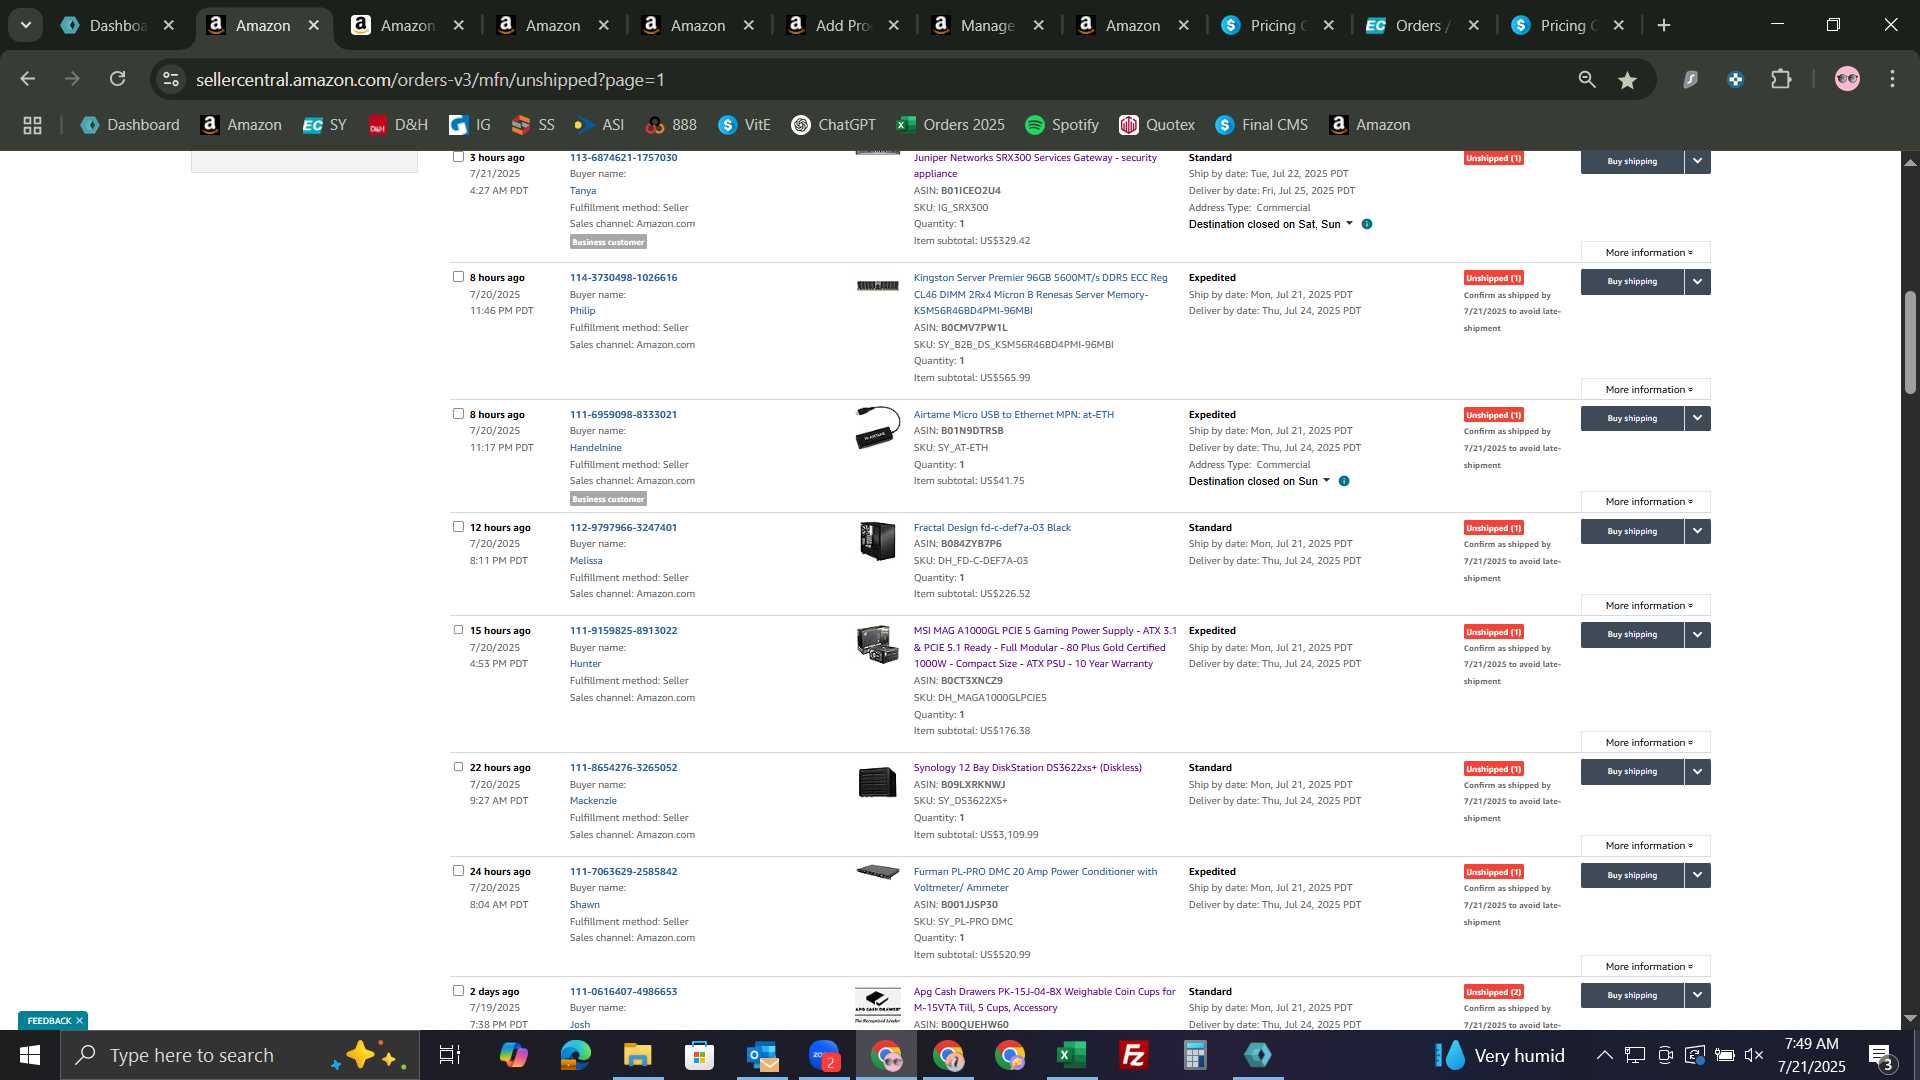Open FileZilla from taskbar
Screen dimensions: 1920x1080
coord(1134,1055)
